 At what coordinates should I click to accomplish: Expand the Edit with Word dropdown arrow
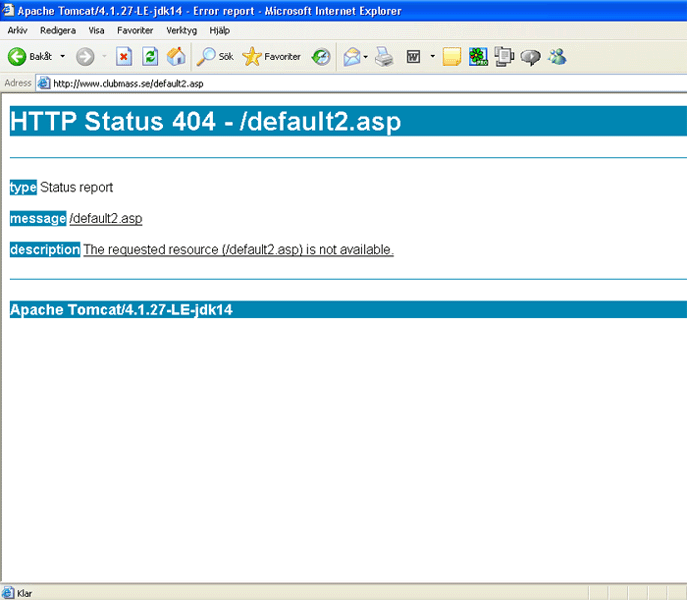tap(432, 56)
